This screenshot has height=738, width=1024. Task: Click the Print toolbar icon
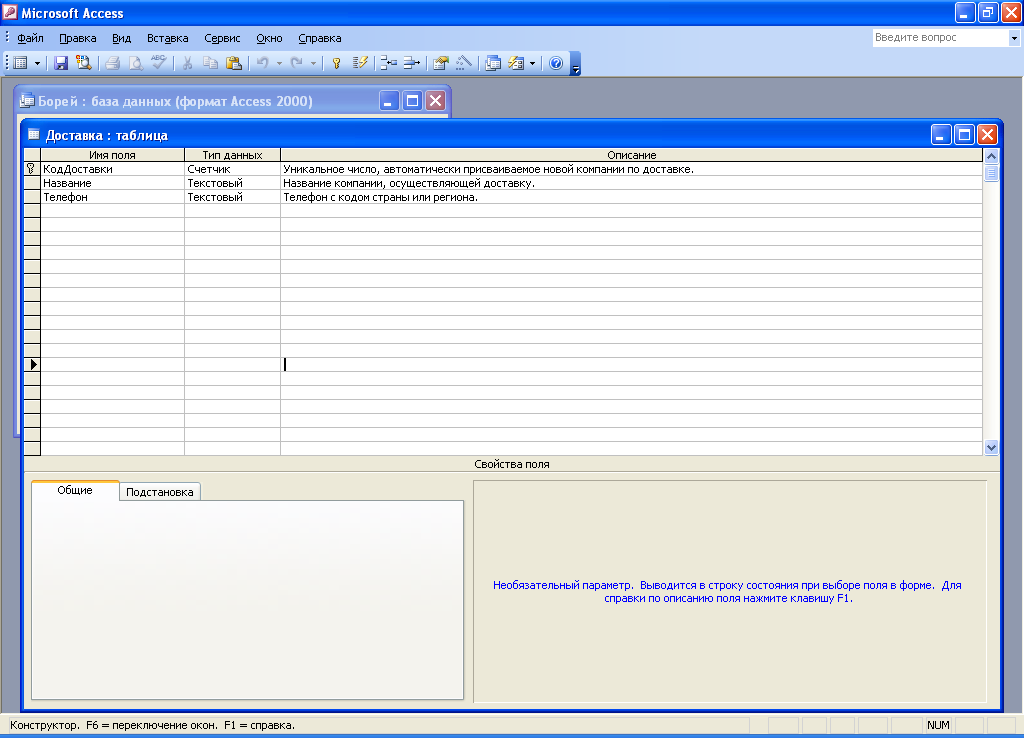click(113, 63)
